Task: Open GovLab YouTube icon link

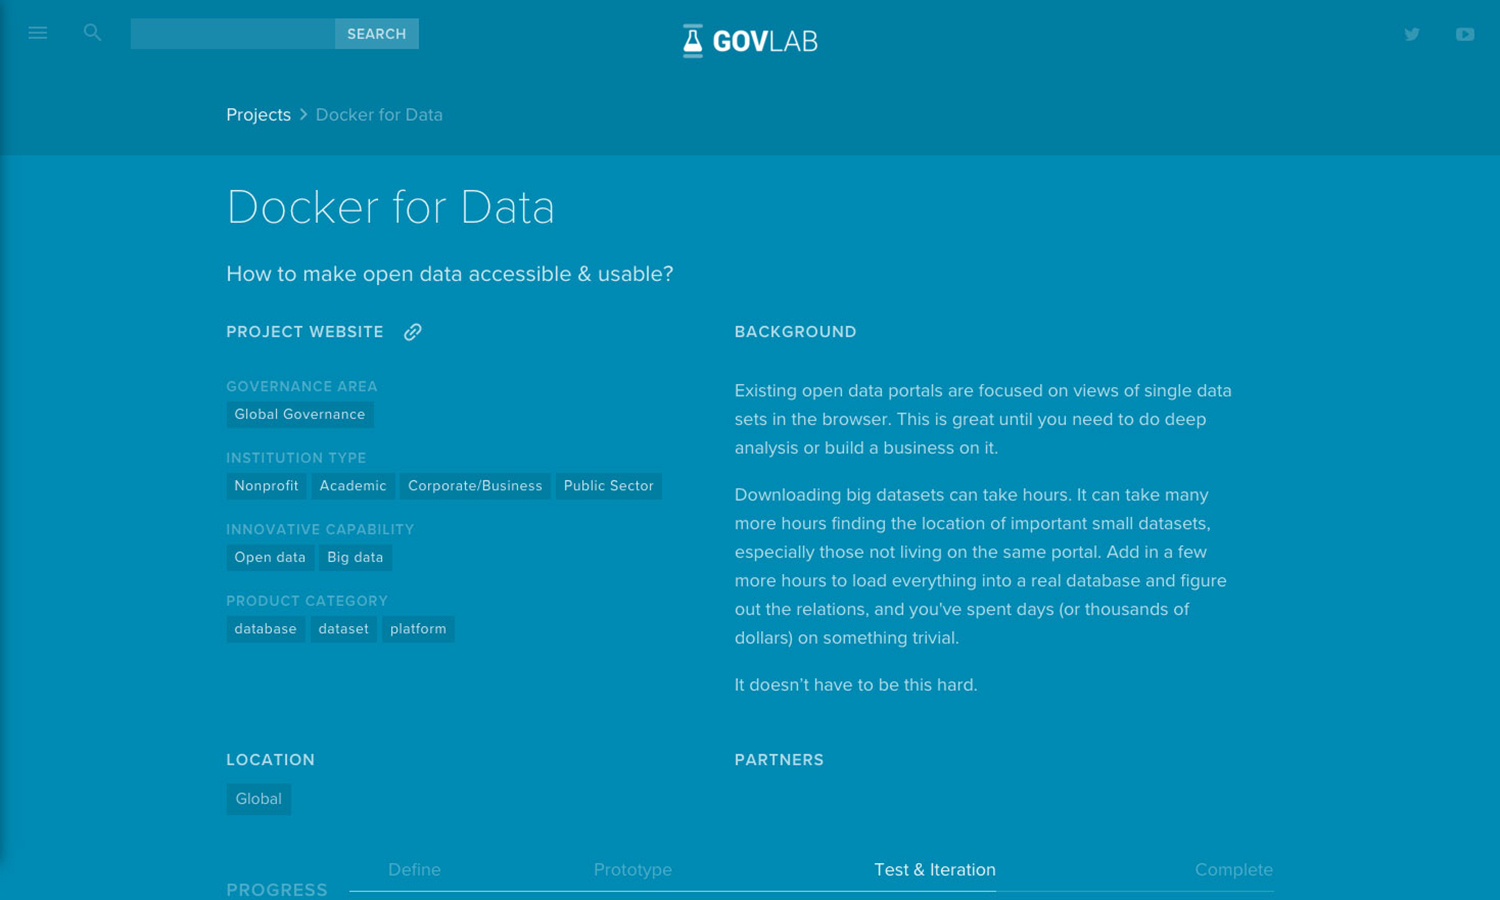Action: 1464,34
